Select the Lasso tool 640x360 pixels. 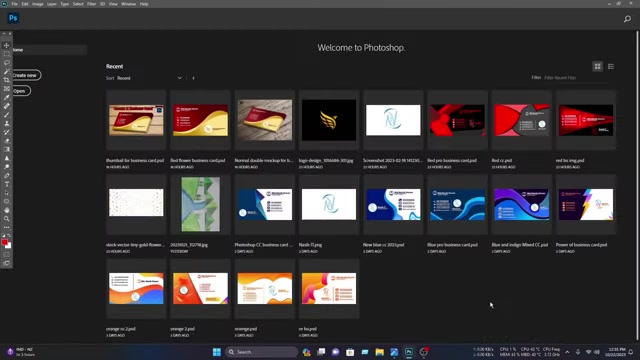click(7, 63)
